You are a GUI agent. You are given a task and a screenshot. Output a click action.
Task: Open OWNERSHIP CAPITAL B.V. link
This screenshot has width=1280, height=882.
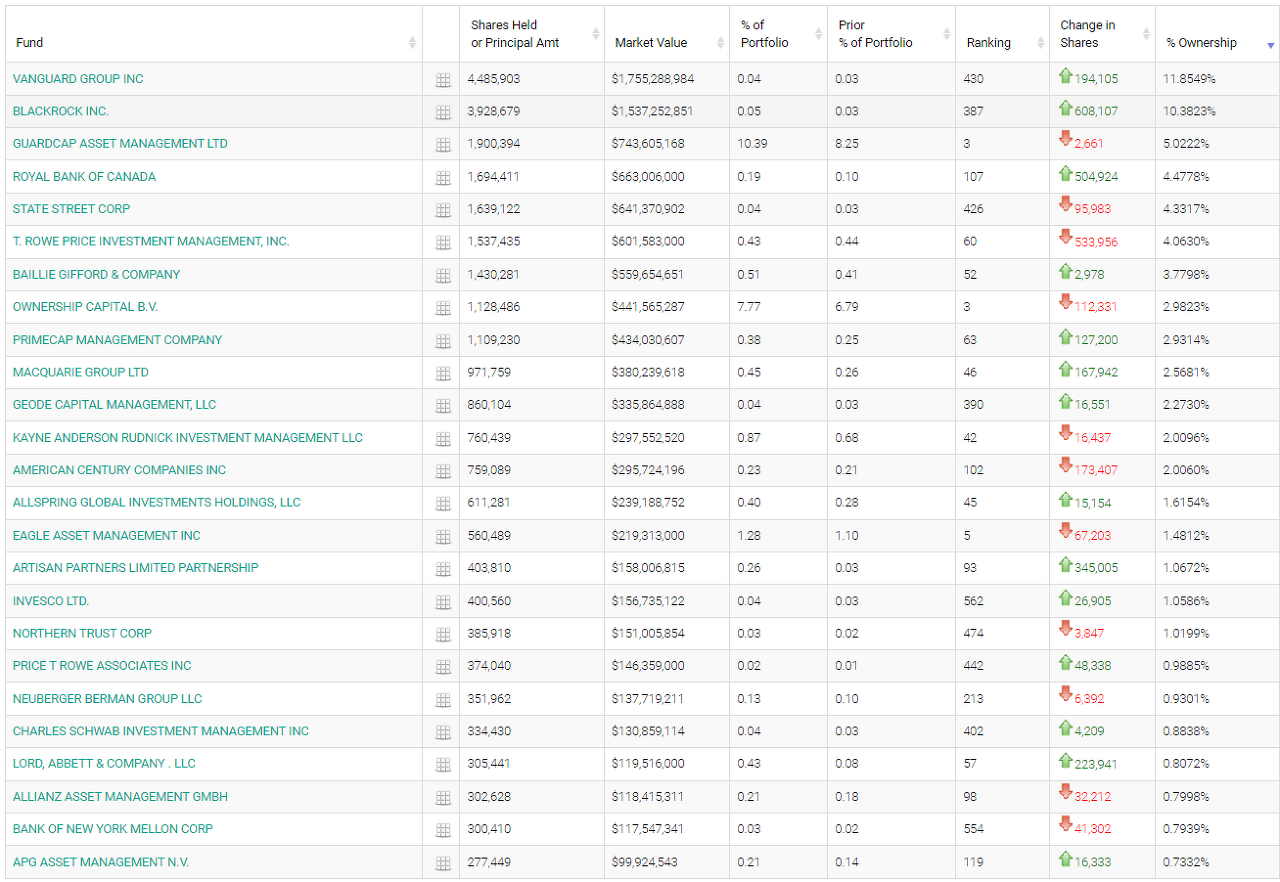[85, 307]
